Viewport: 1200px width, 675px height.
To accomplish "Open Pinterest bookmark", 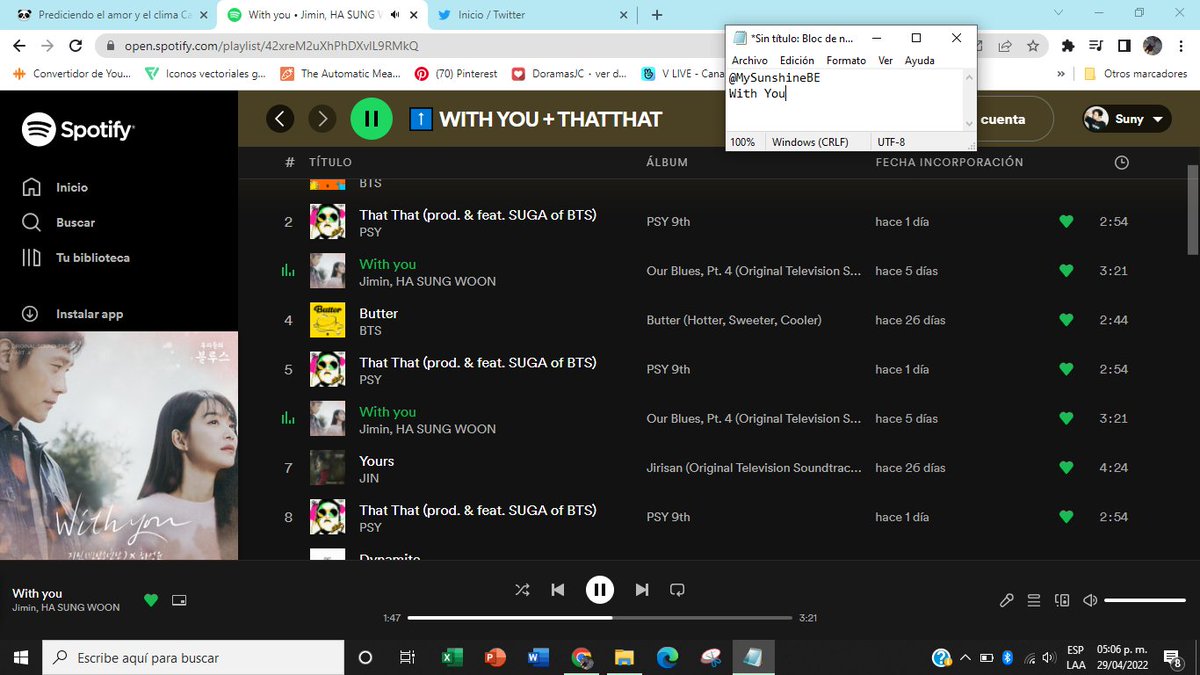I will (x=455, y=73).
